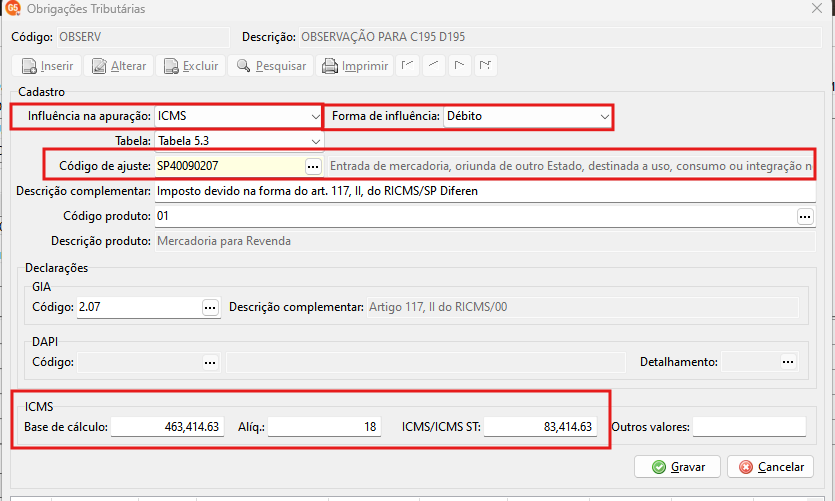Open the Tabela 5.3 dropdown
Screen dimensions: 835x501
315,141
